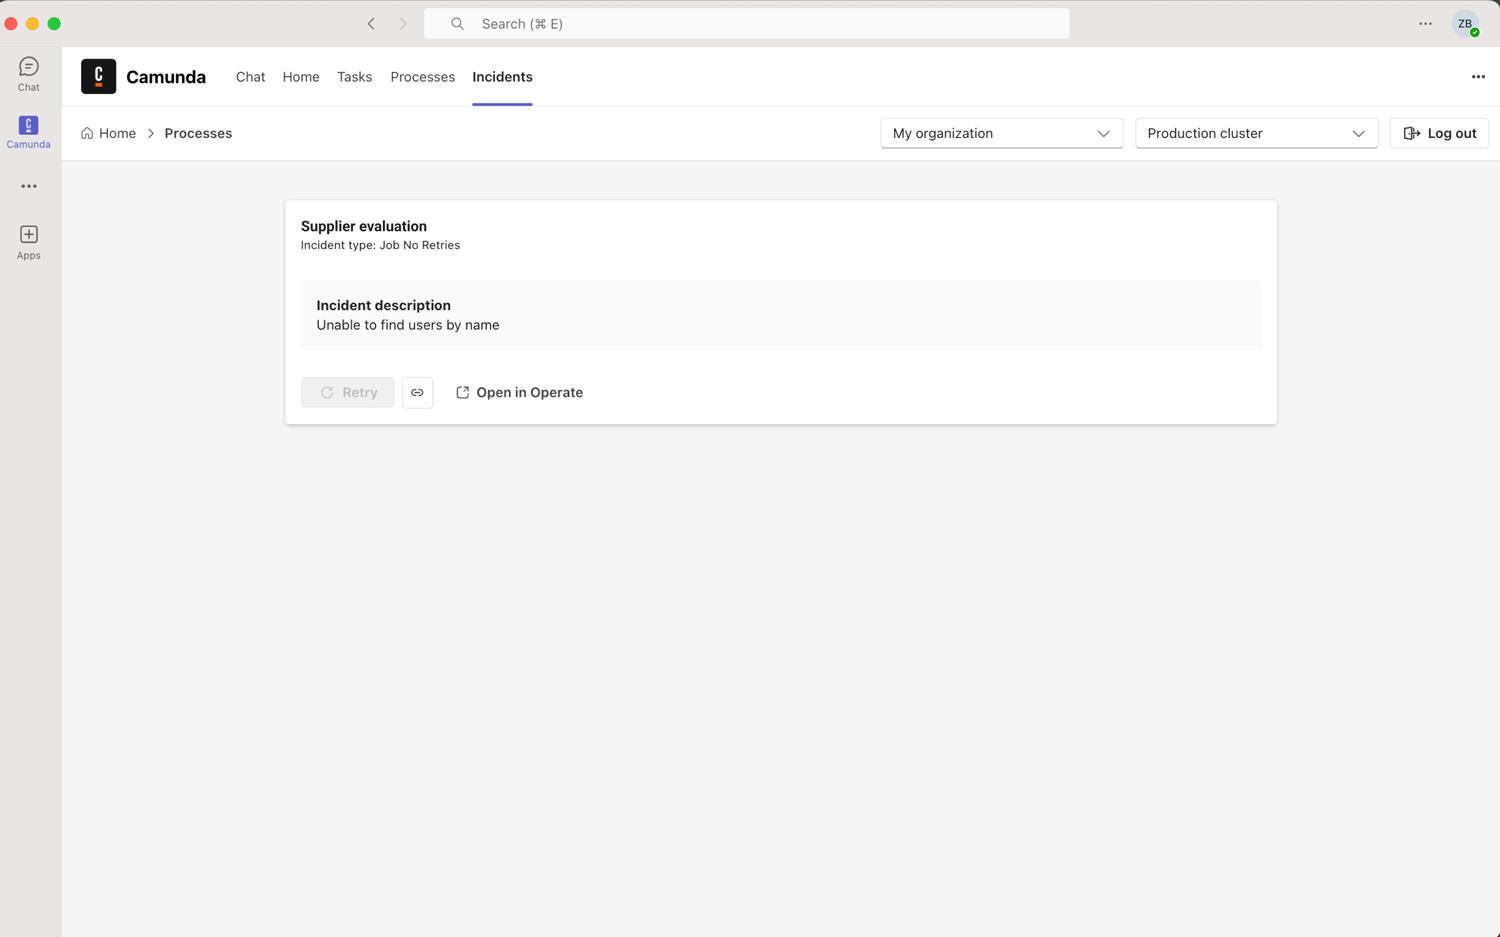Viewport: 1500px width, 937px height.
Task: Click the Search input field
Action: tap(746, 24)
